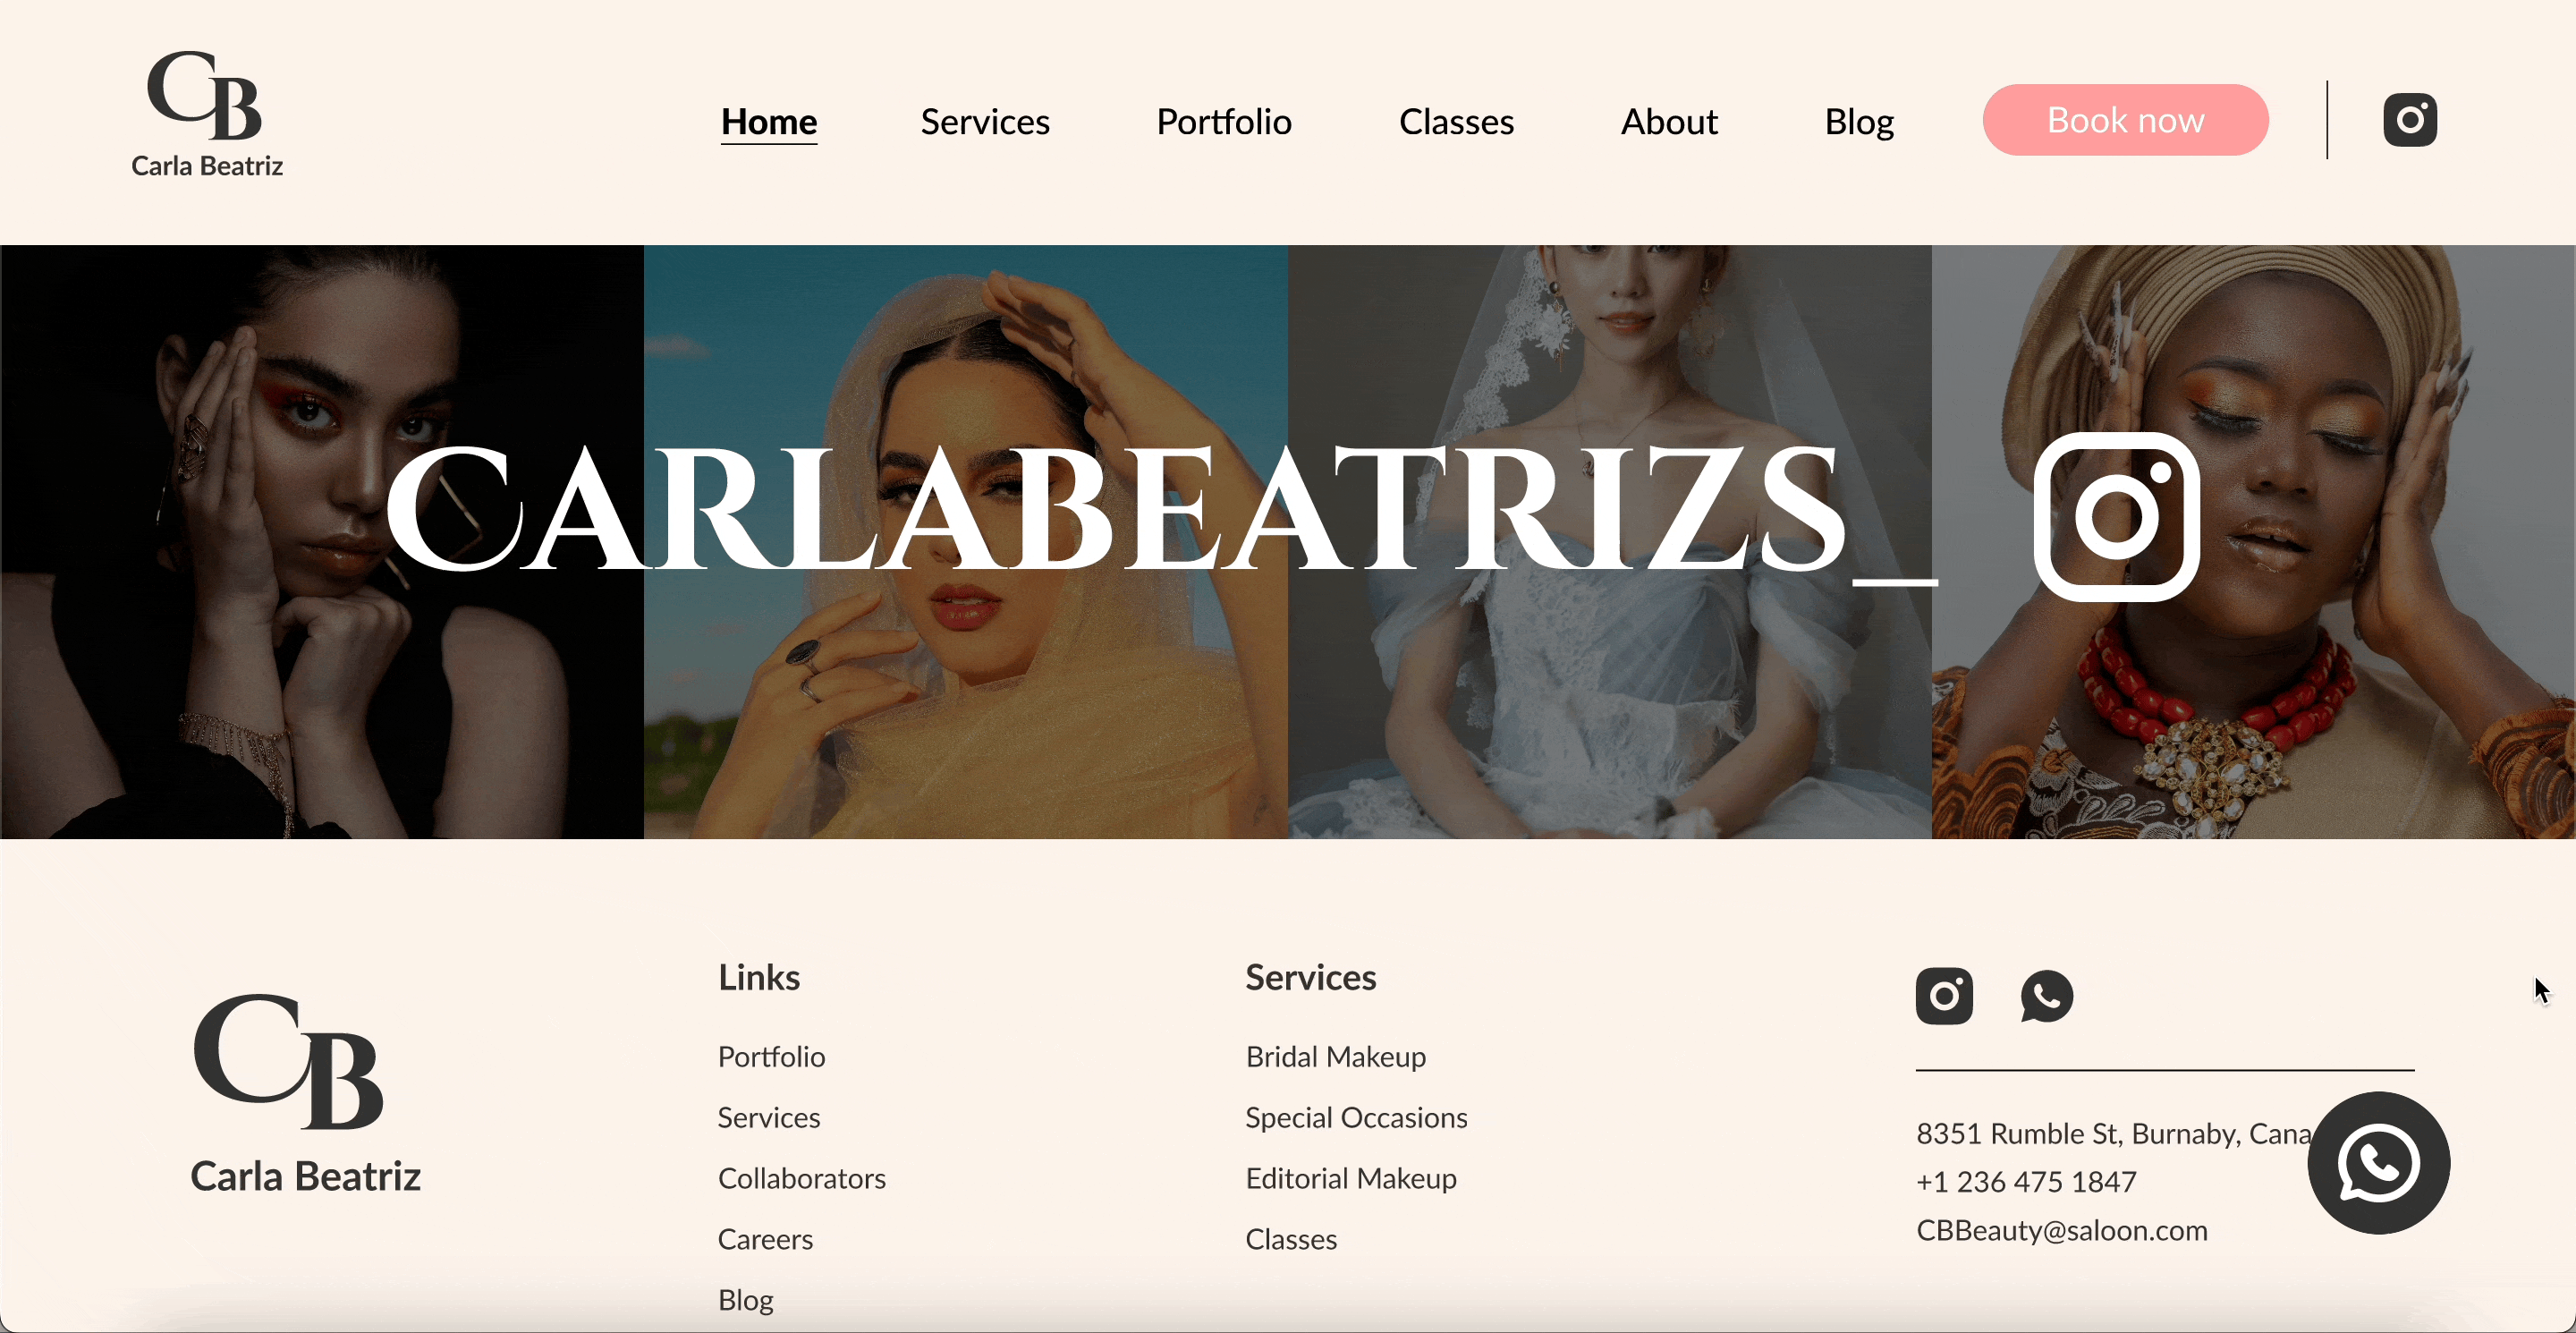Open Instagram icon in the header
The image size is (2576, 1333).
2409,120
